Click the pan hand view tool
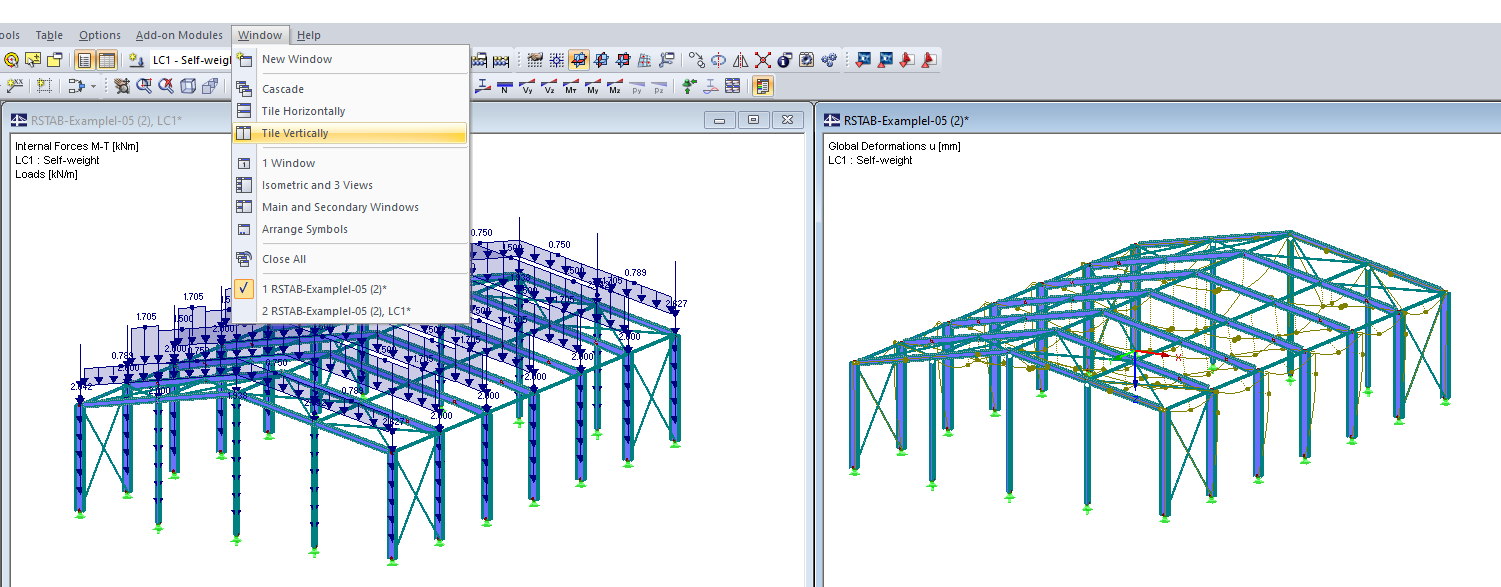The width and height of the screenshot is (1501, 587). (x=122, y=86)
